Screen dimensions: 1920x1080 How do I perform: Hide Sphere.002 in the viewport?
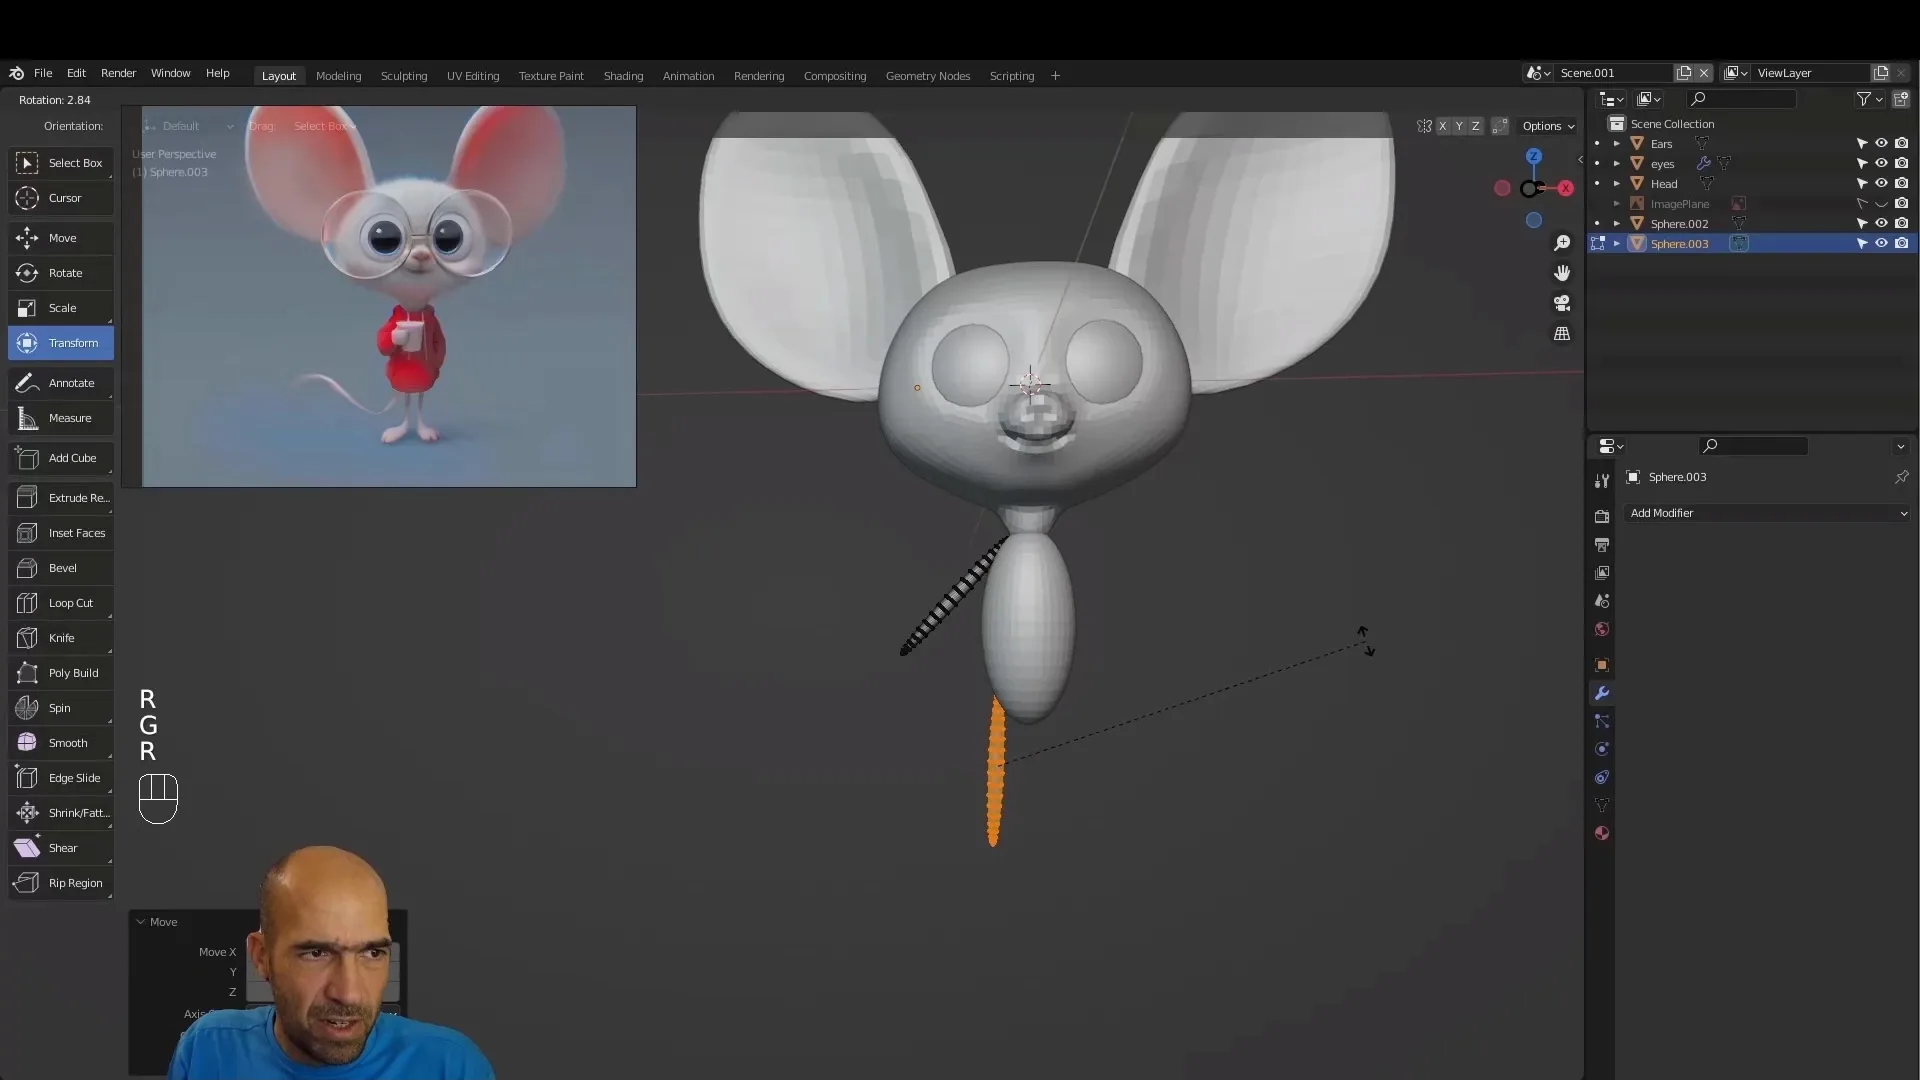[1881, 222]
